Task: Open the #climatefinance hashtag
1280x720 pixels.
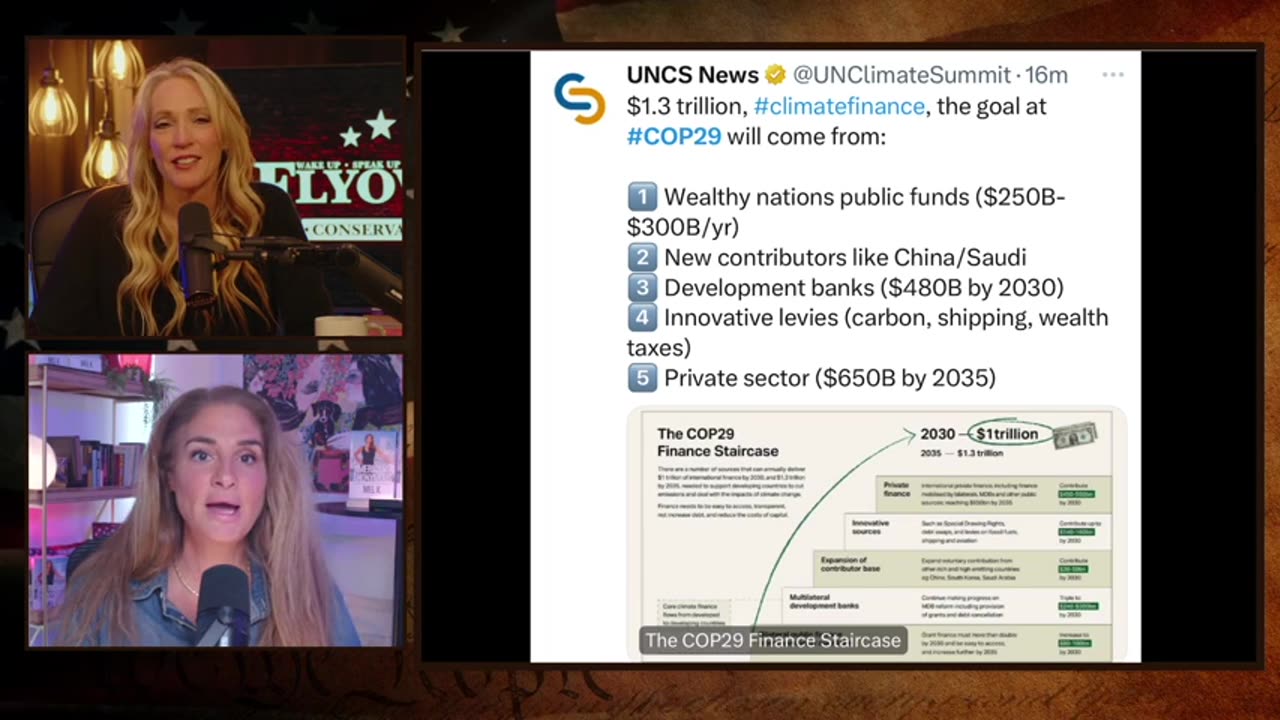Action: [x=839, y=106]
